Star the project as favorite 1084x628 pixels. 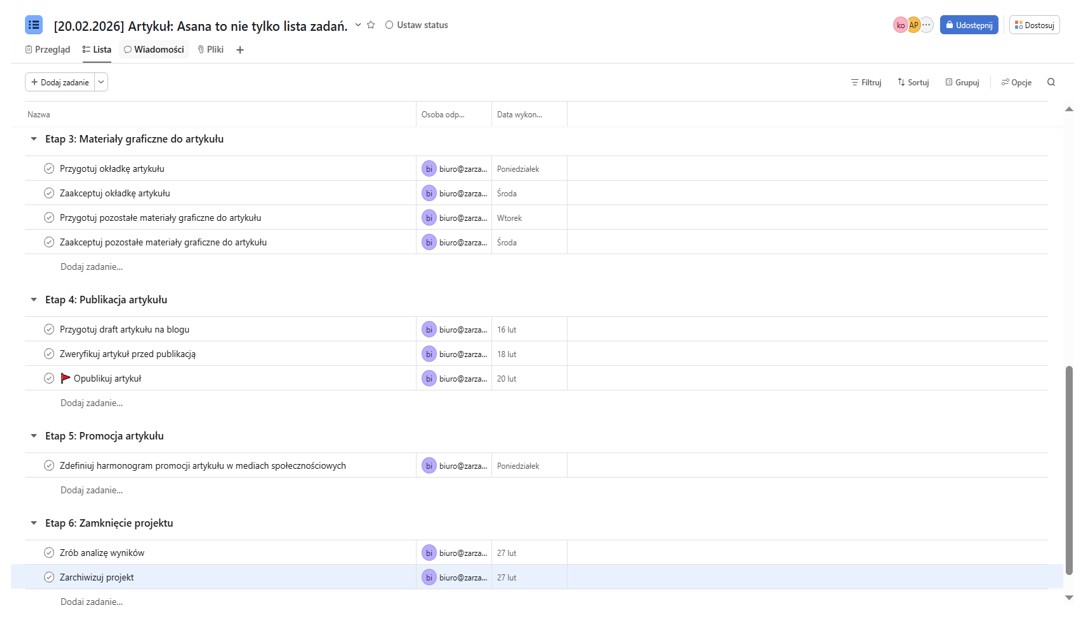371,25
